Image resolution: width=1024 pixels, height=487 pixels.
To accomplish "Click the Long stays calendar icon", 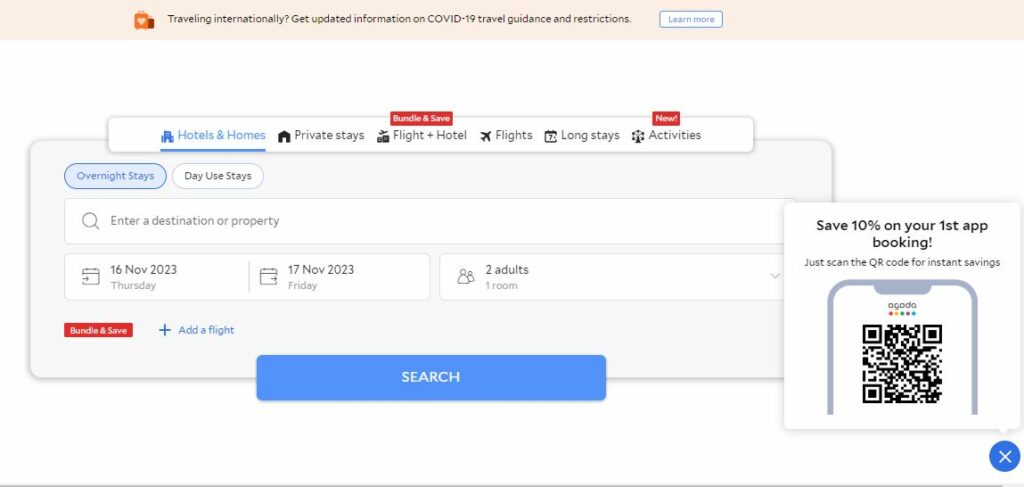I will [x=551, y=136].
